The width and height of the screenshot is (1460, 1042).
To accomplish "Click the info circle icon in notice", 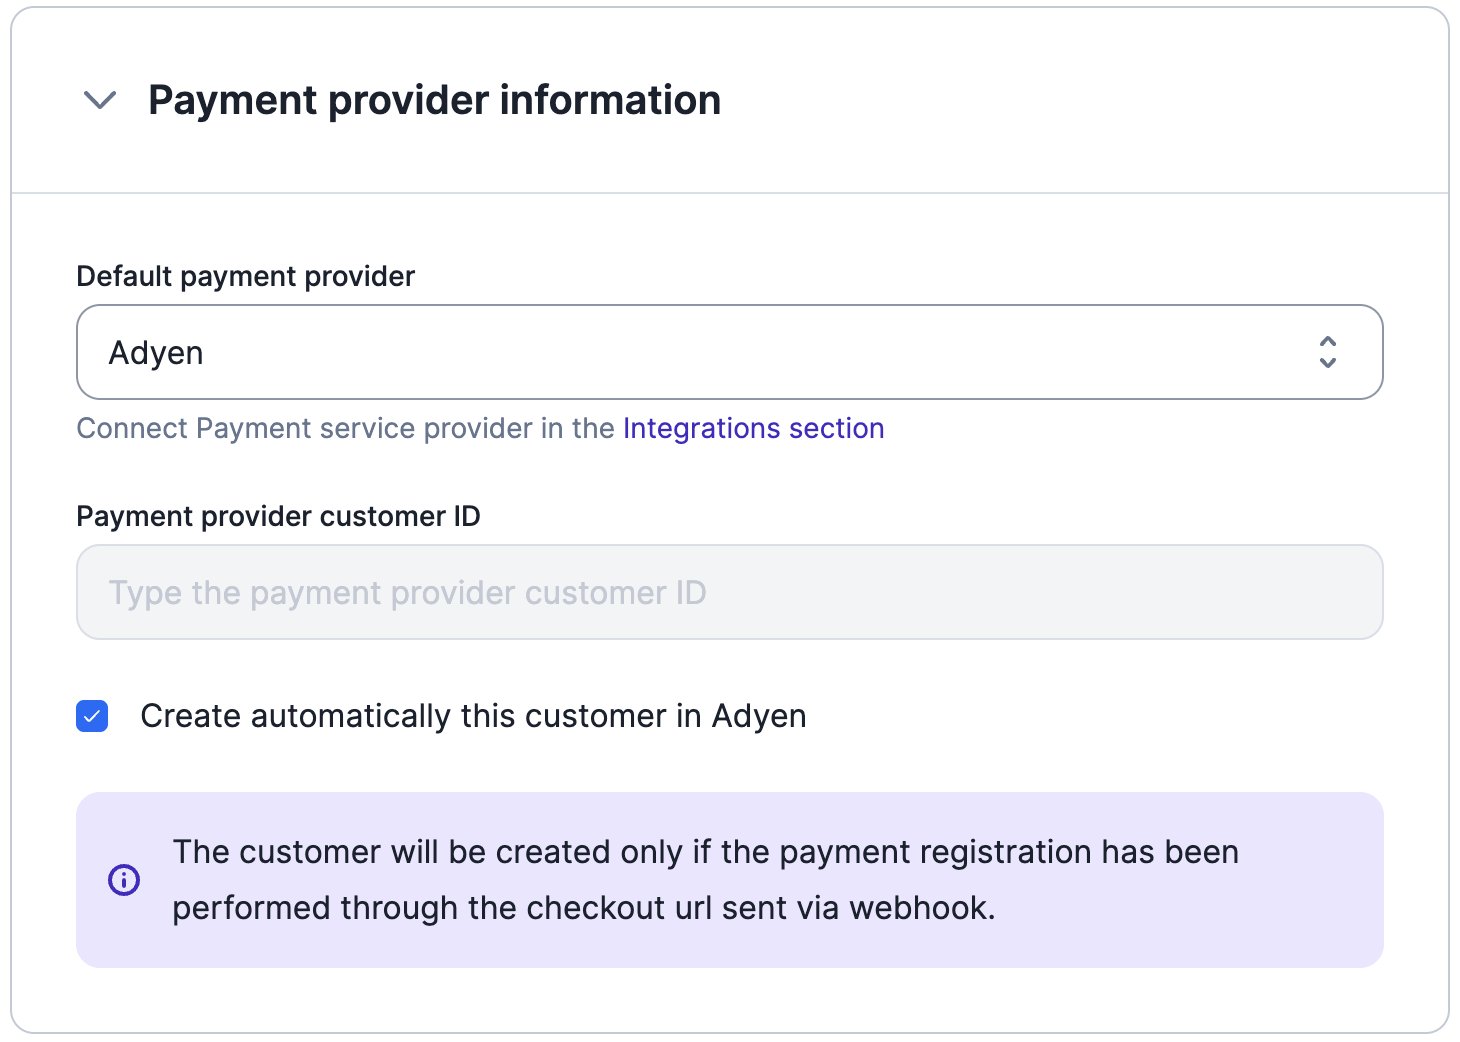I will 124,880.
